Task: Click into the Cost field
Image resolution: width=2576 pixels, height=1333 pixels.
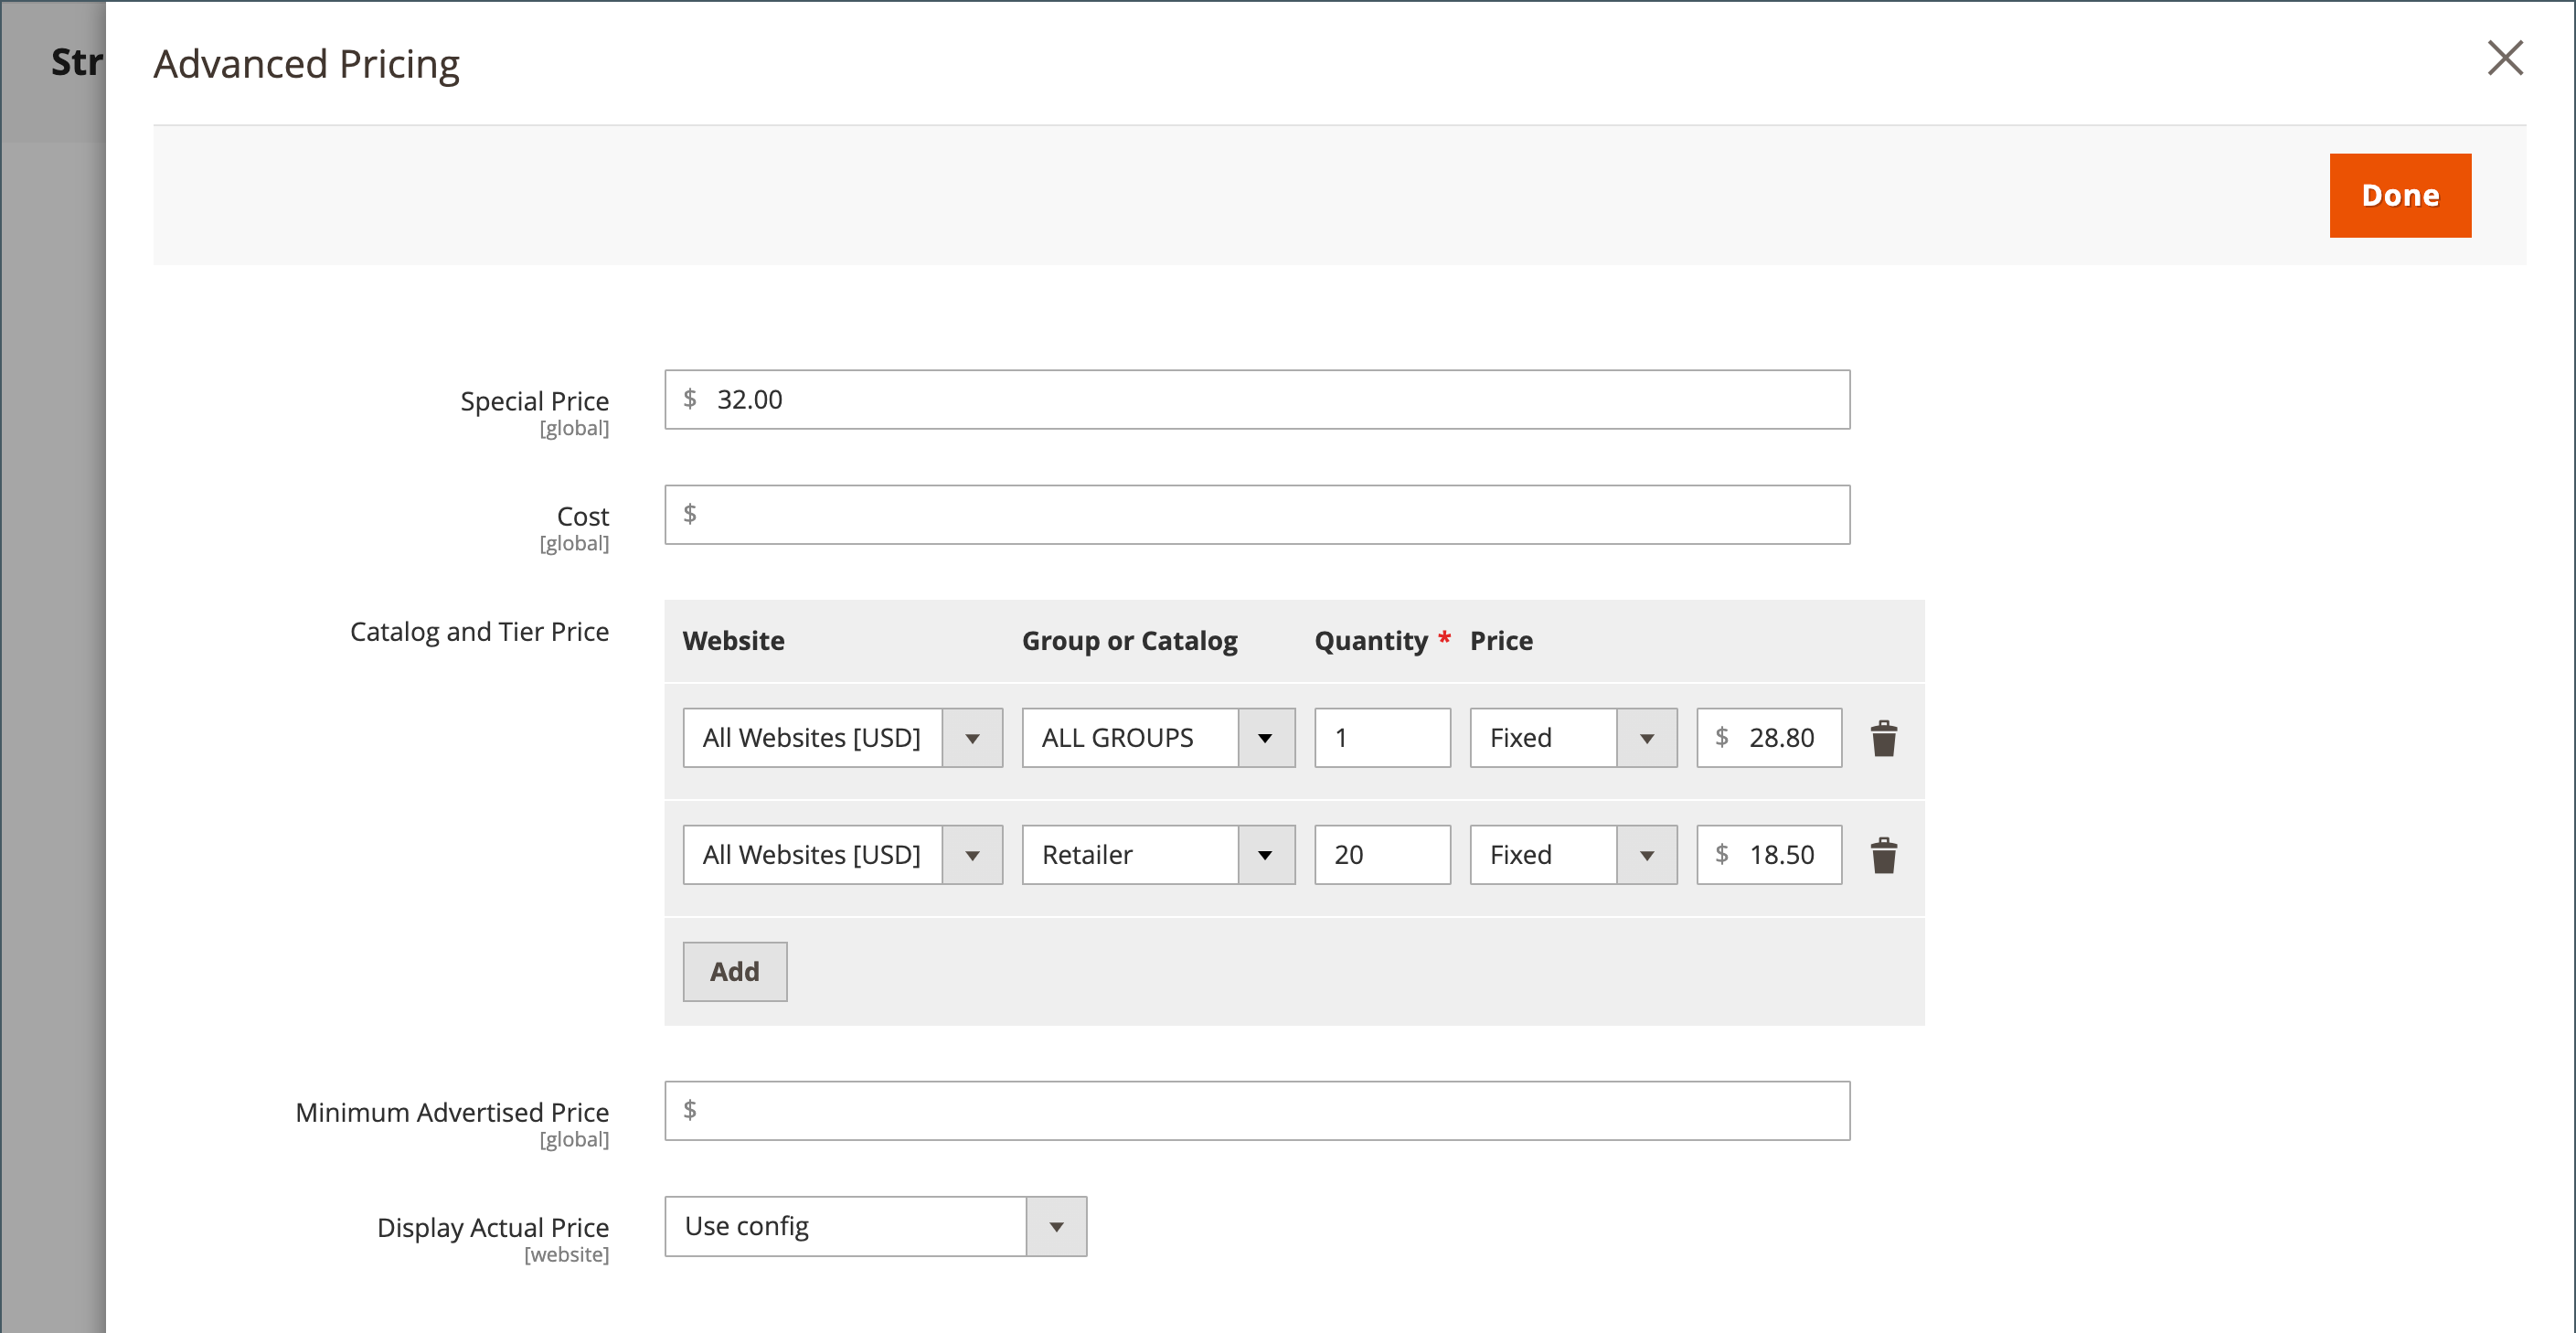Action: click(x=1256, y=515)
